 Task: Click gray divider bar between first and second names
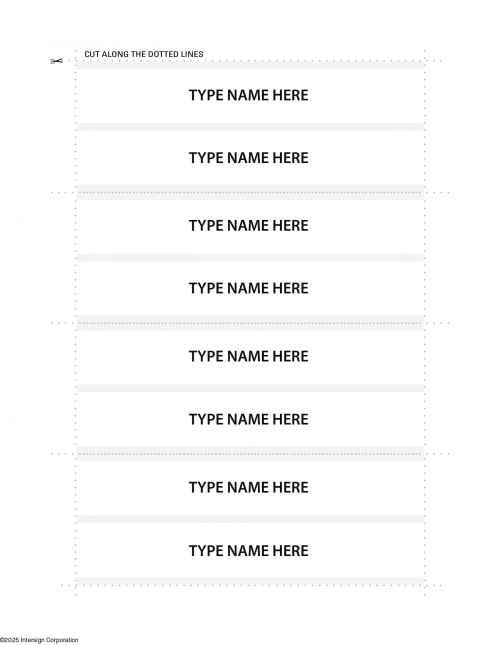(x=250, y=127)
